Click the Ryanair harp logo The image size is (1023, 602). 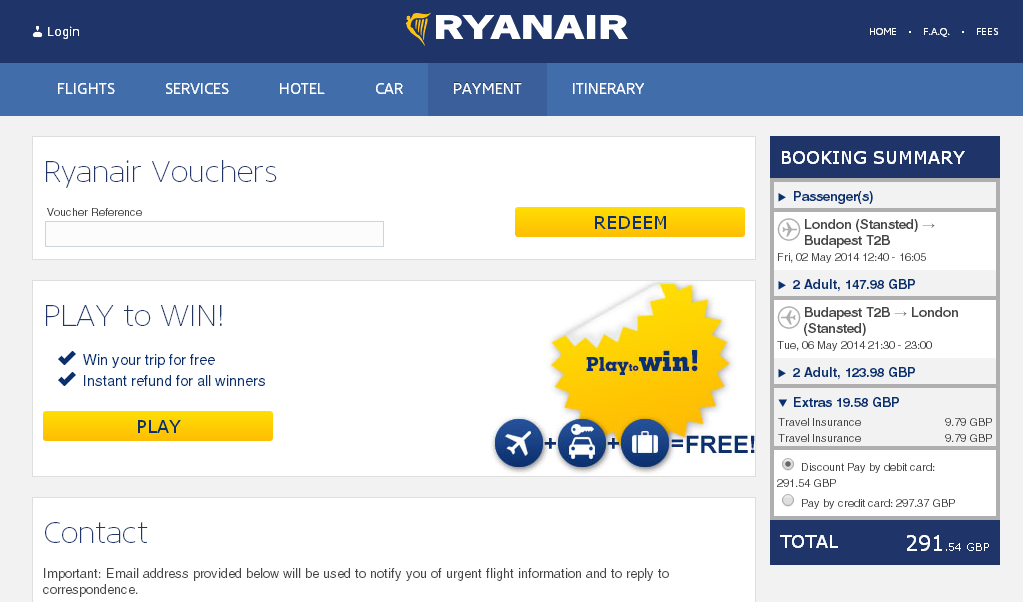[418, 29]
